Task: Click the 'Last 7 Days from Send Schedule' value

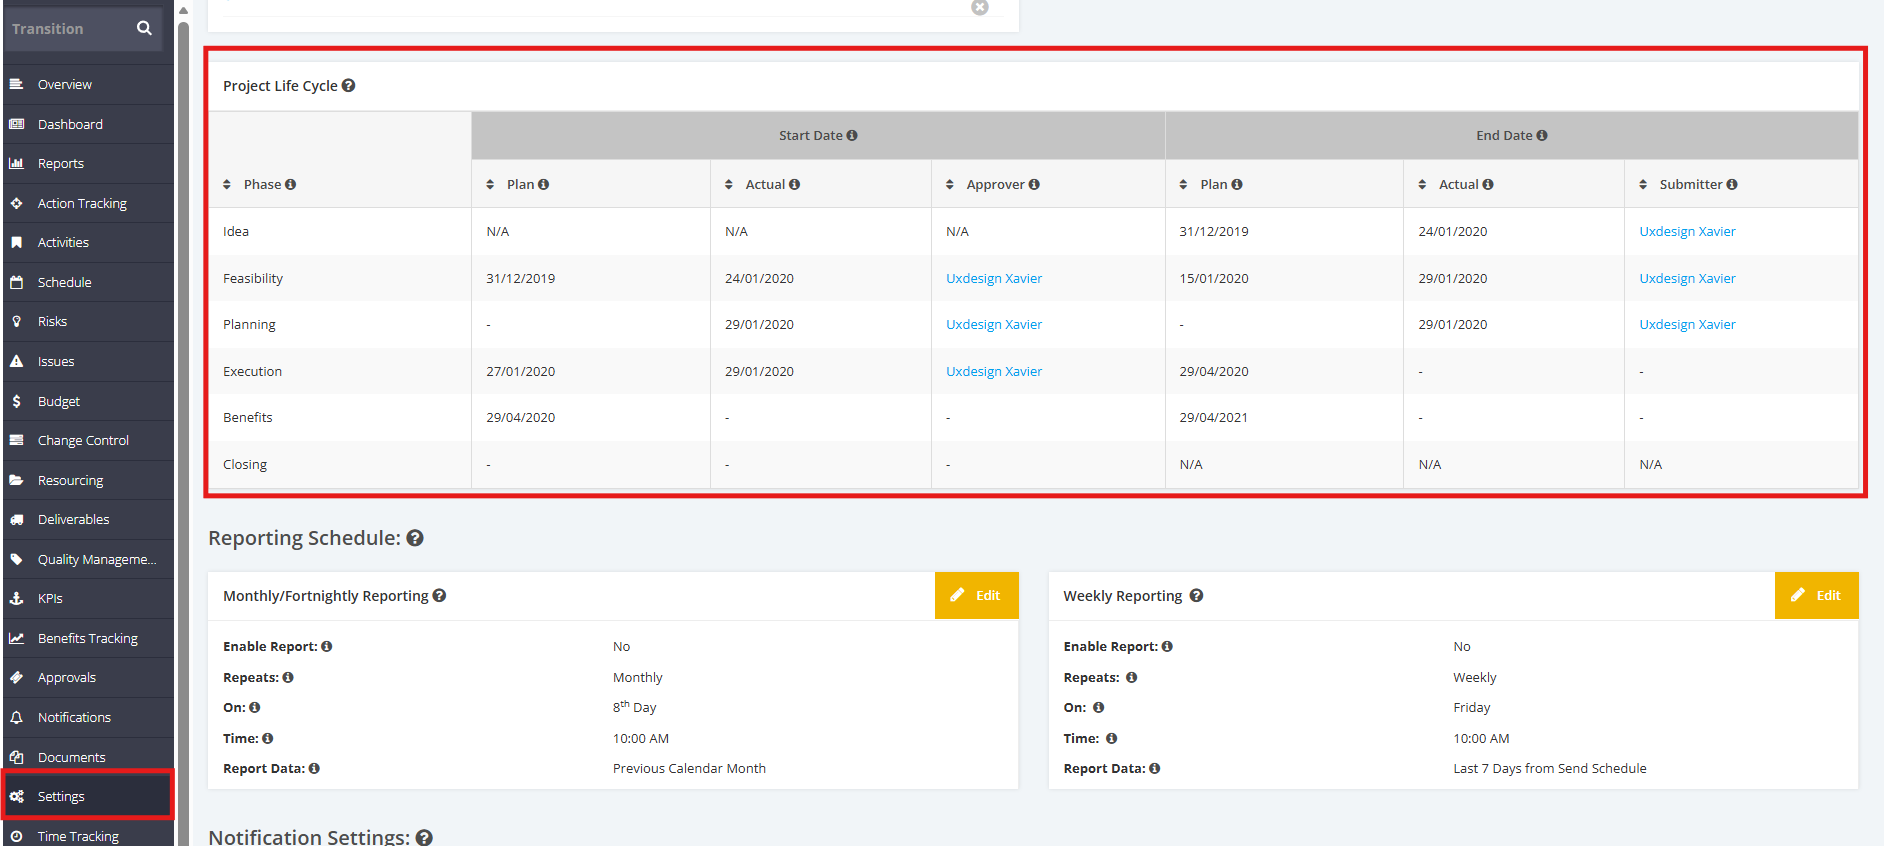Action: pos(1550,769)
